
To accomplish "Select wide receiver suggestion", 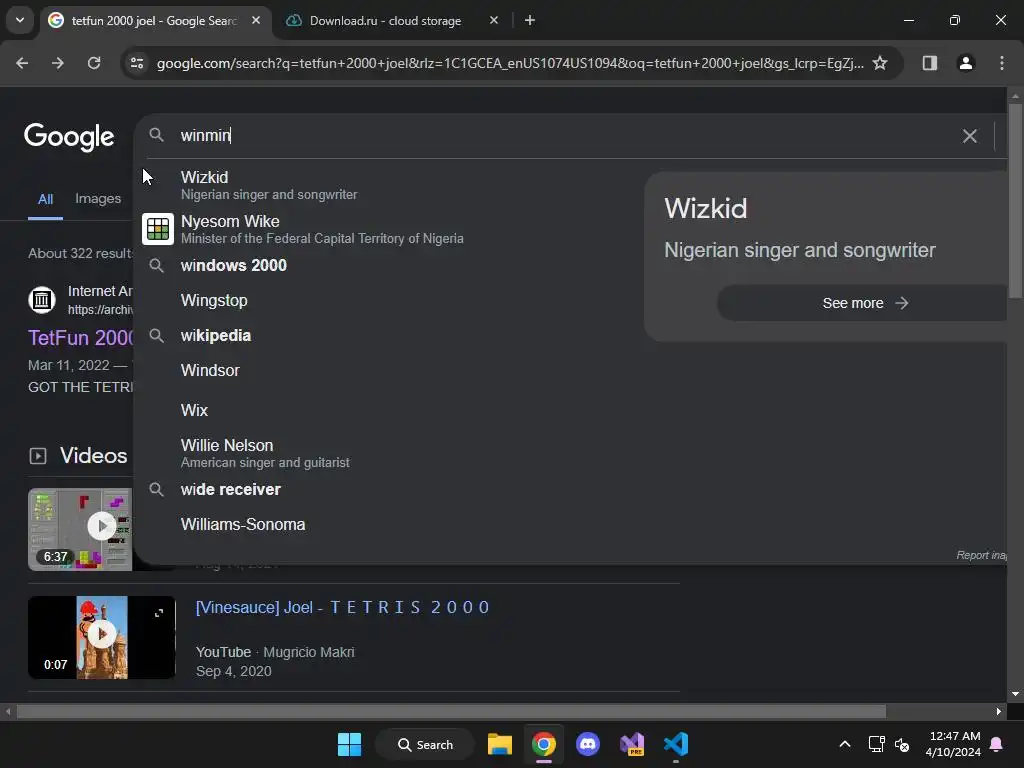I will (385, 489).
